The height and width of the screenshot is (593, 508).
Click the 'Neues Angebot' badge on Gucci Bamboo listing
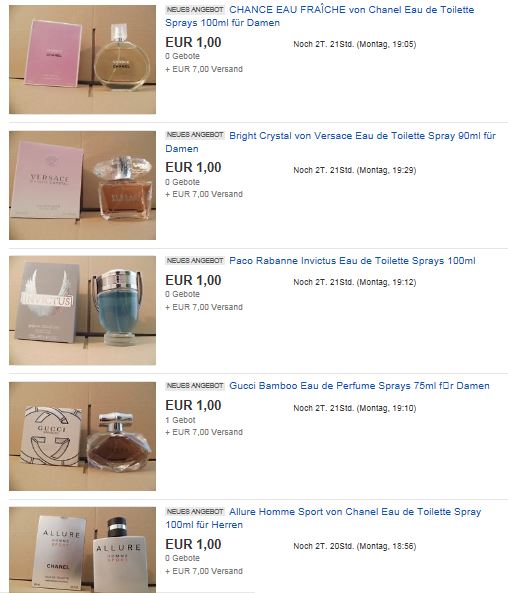click(195, 385)
